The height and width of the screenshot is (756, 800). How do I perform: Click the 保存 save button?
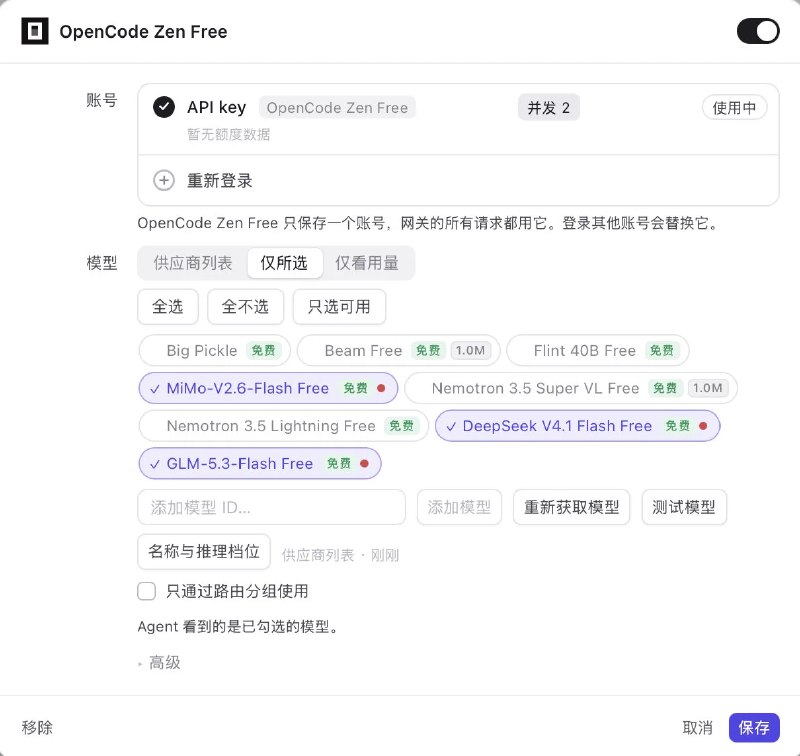(754, 727)
